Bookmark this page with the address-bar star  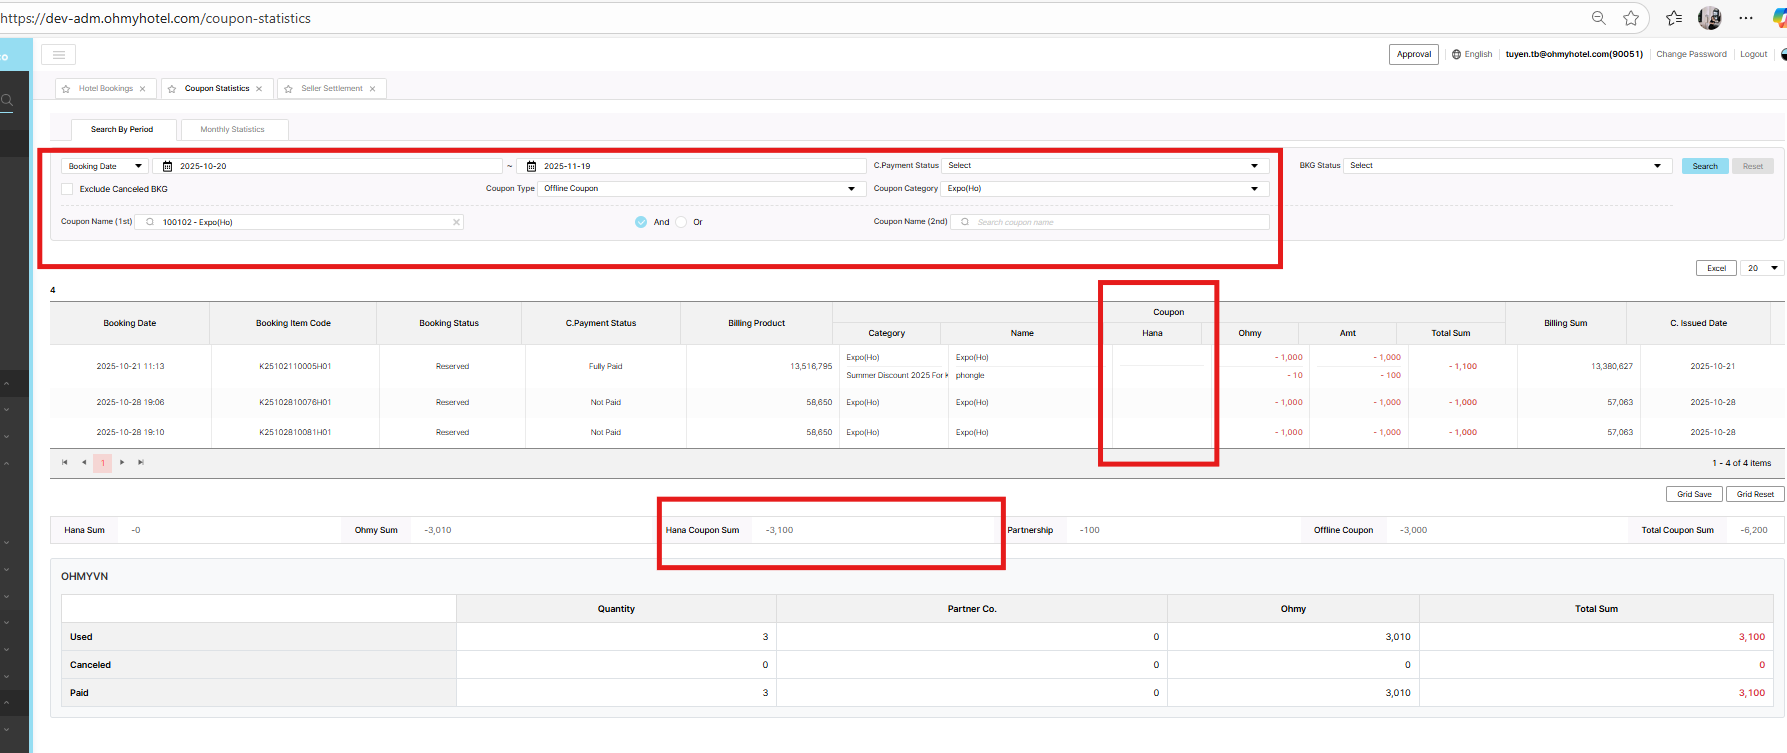1631,18
